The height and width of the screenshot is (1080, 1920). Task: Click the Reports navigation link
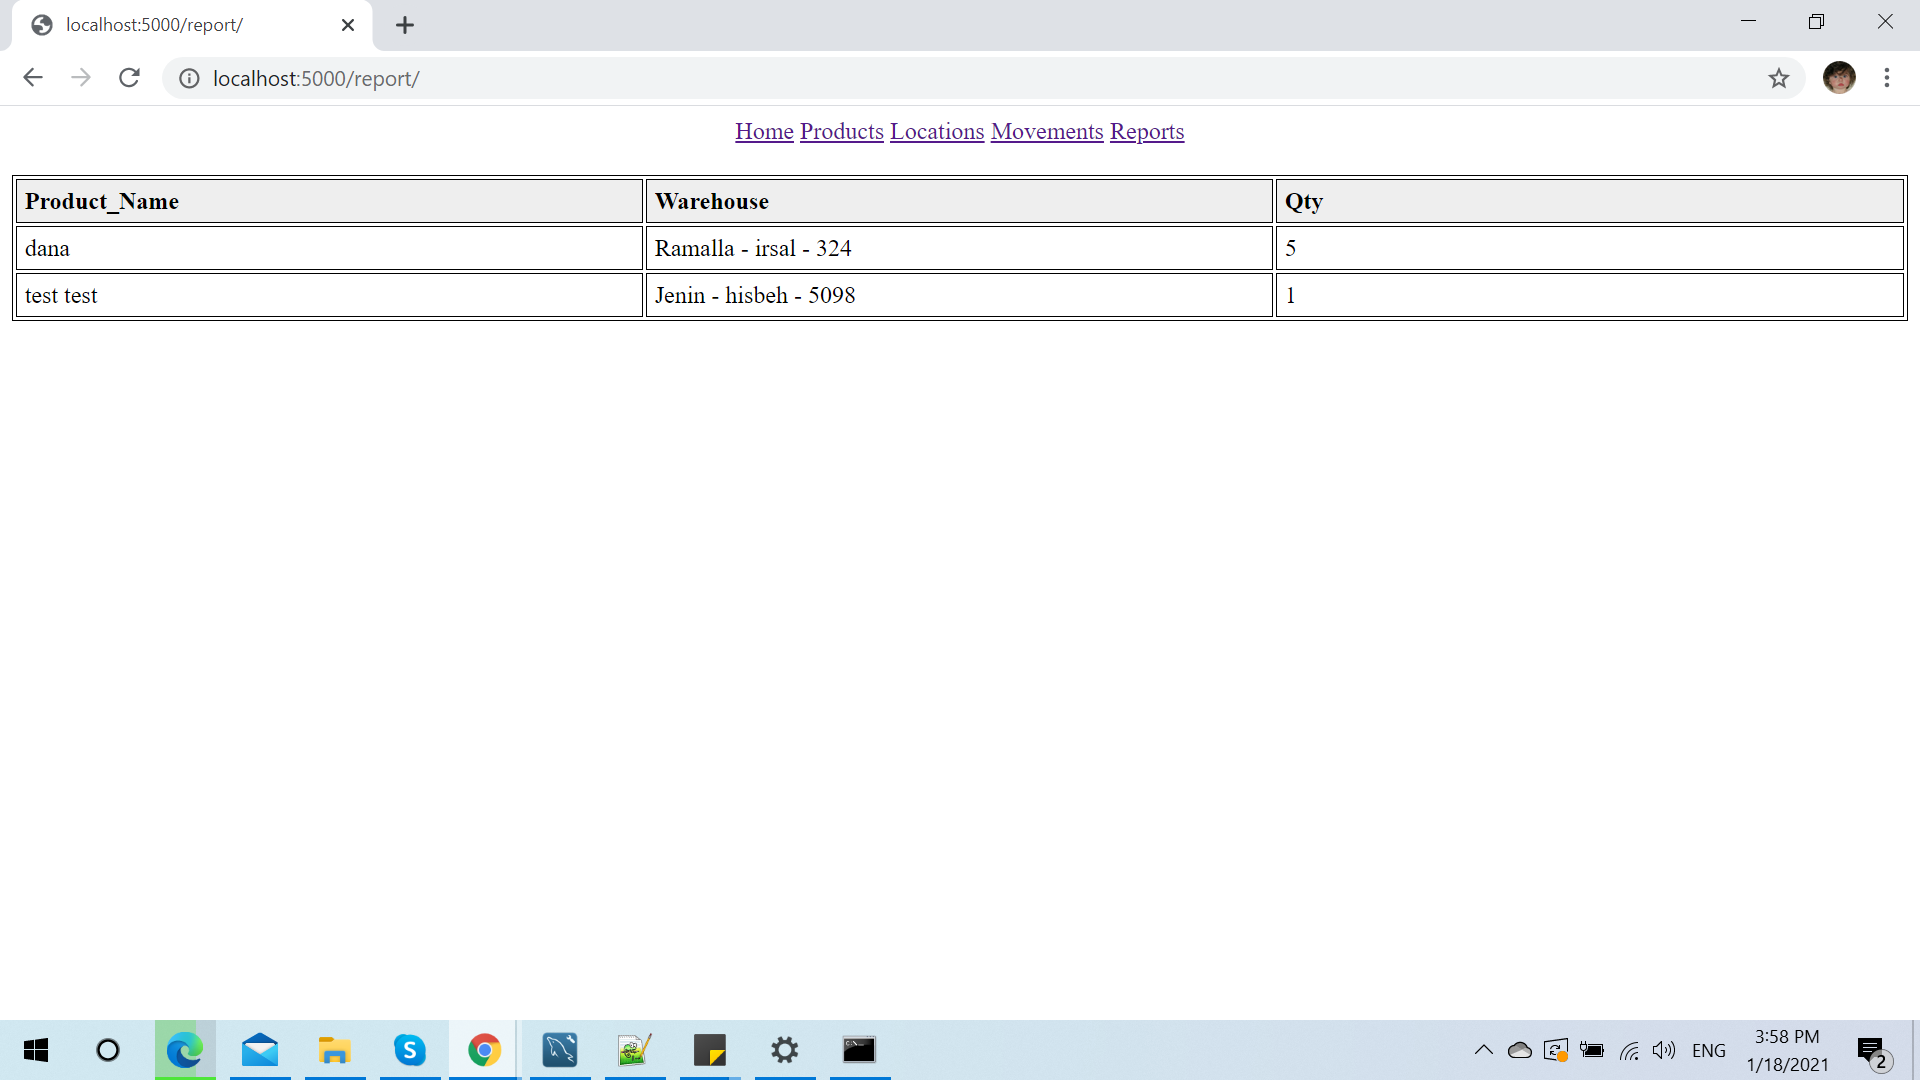[1146, 132]
